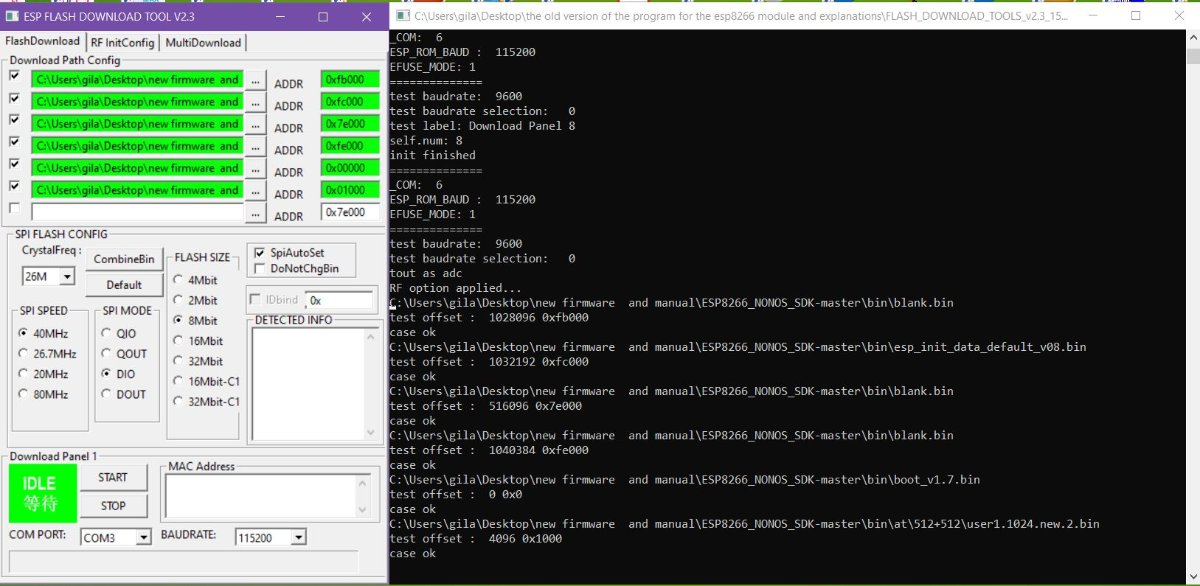This screenshot has width=1200, height=586.
Task: Click the console window vertical scrollbar
Action: tap(1192, 306)
